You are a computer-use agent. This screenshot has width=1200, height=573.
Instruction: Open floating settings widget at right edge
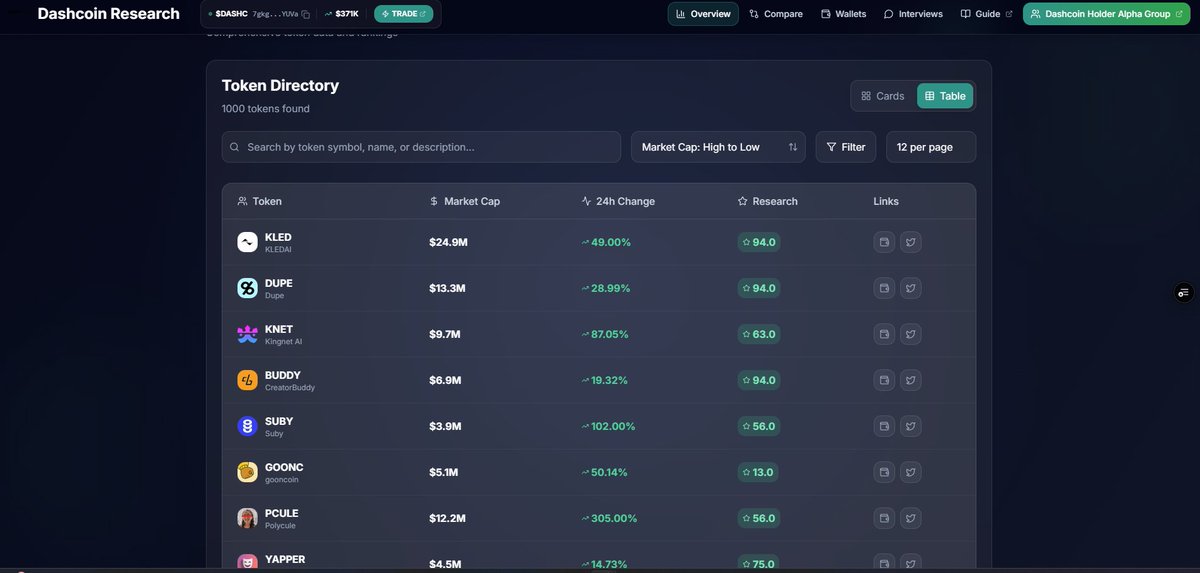click(x=1183, y=293)
